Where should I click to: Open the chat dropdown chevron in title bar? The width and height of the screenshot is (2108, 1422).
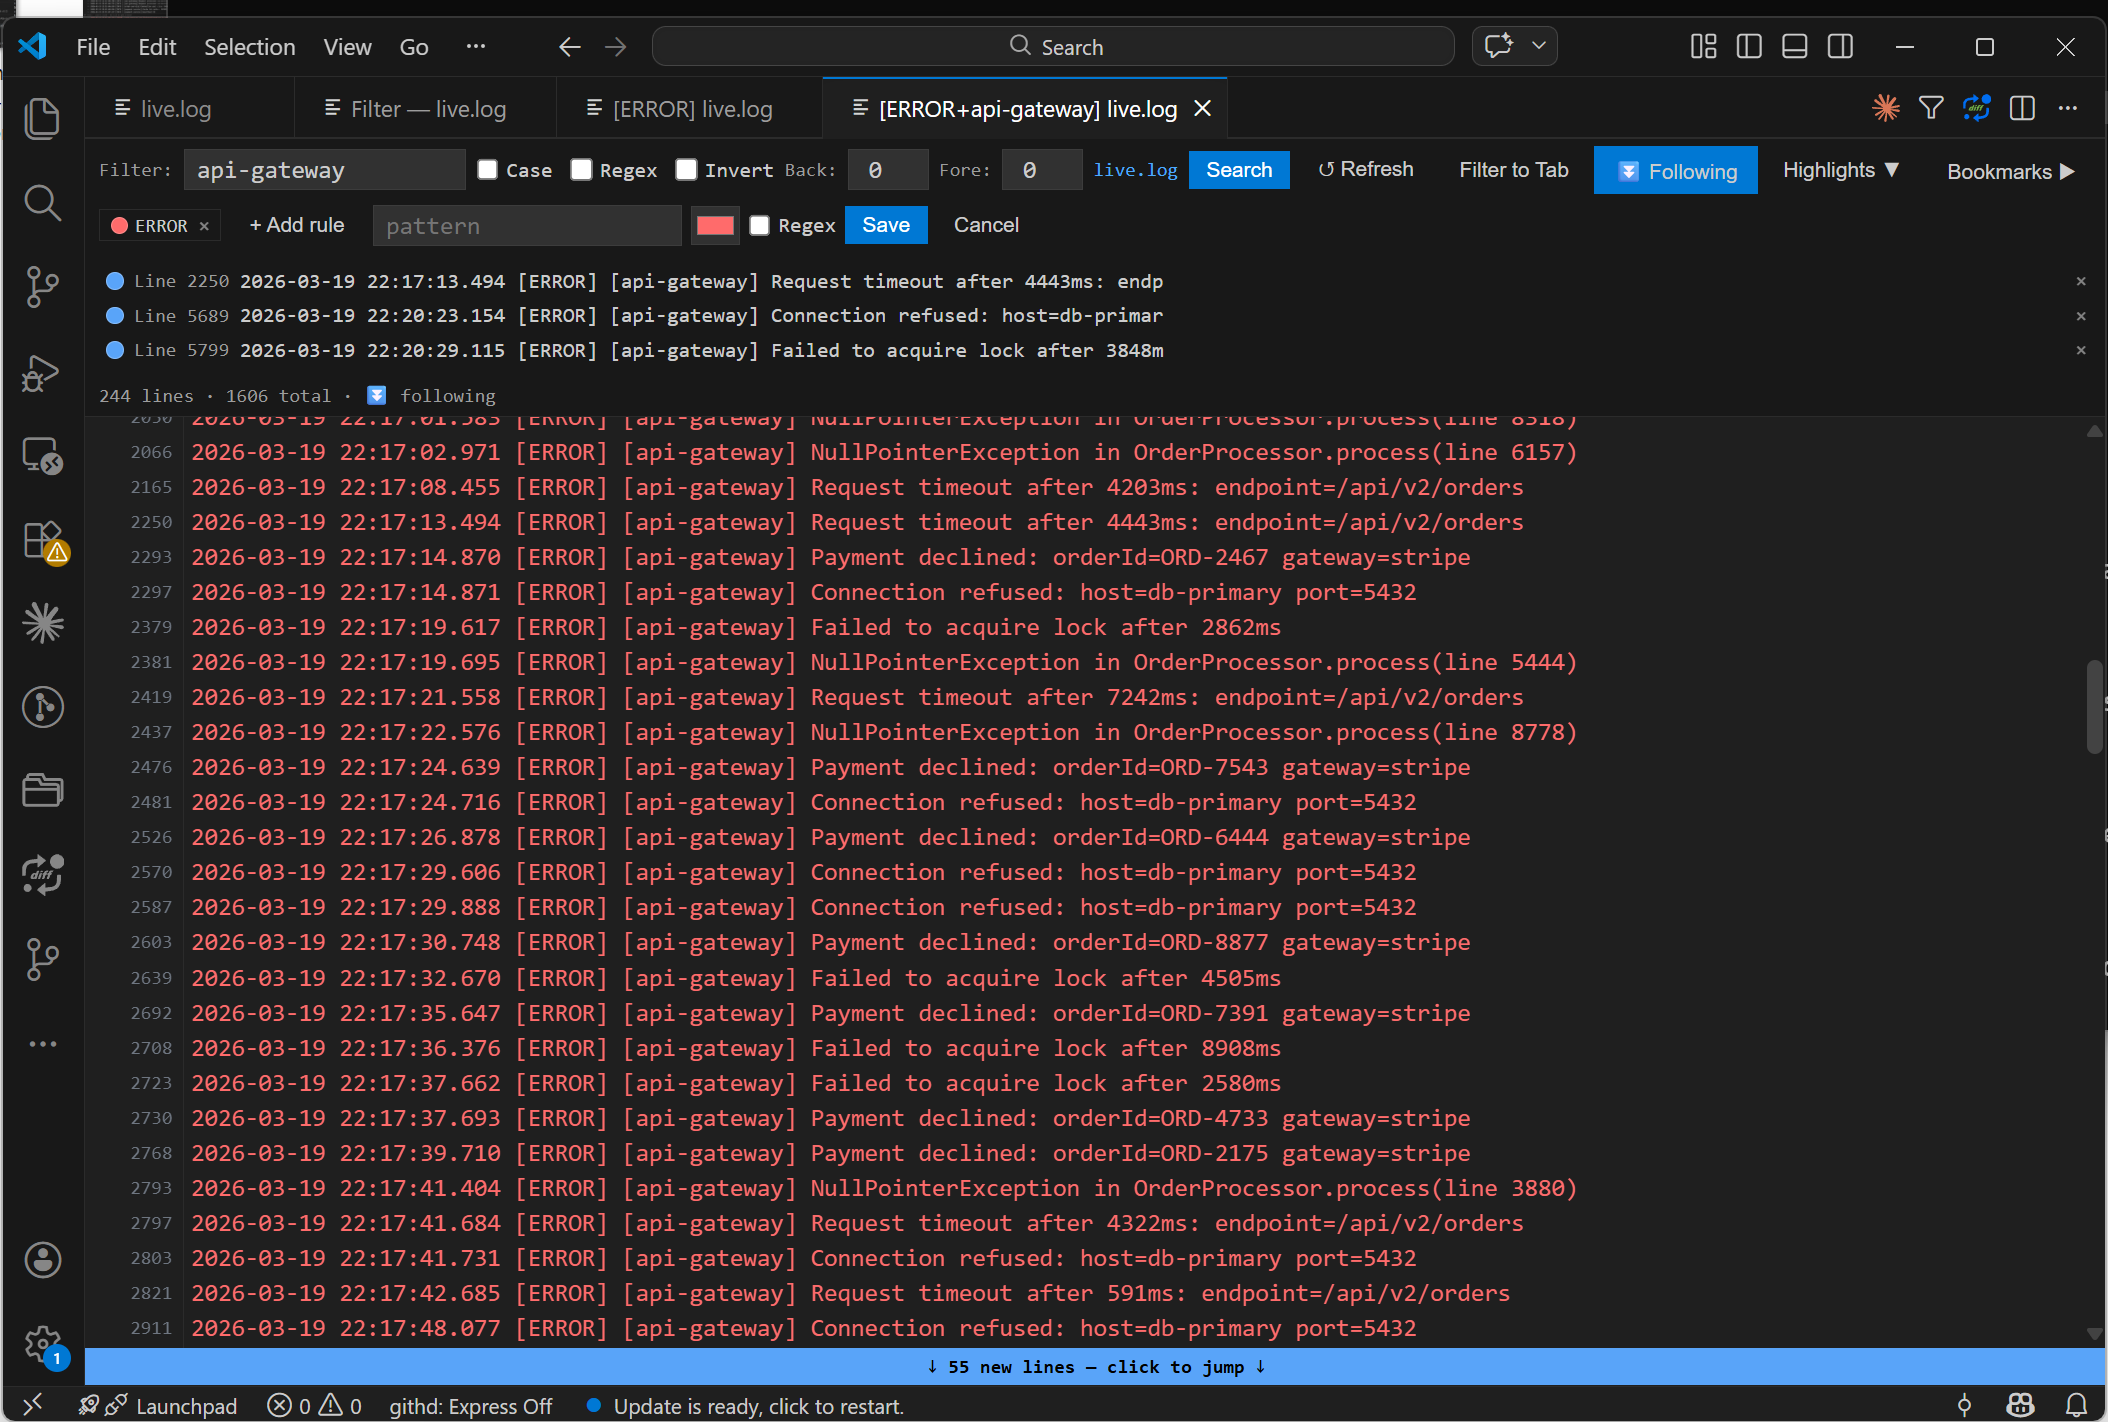tap(1539, 46)
